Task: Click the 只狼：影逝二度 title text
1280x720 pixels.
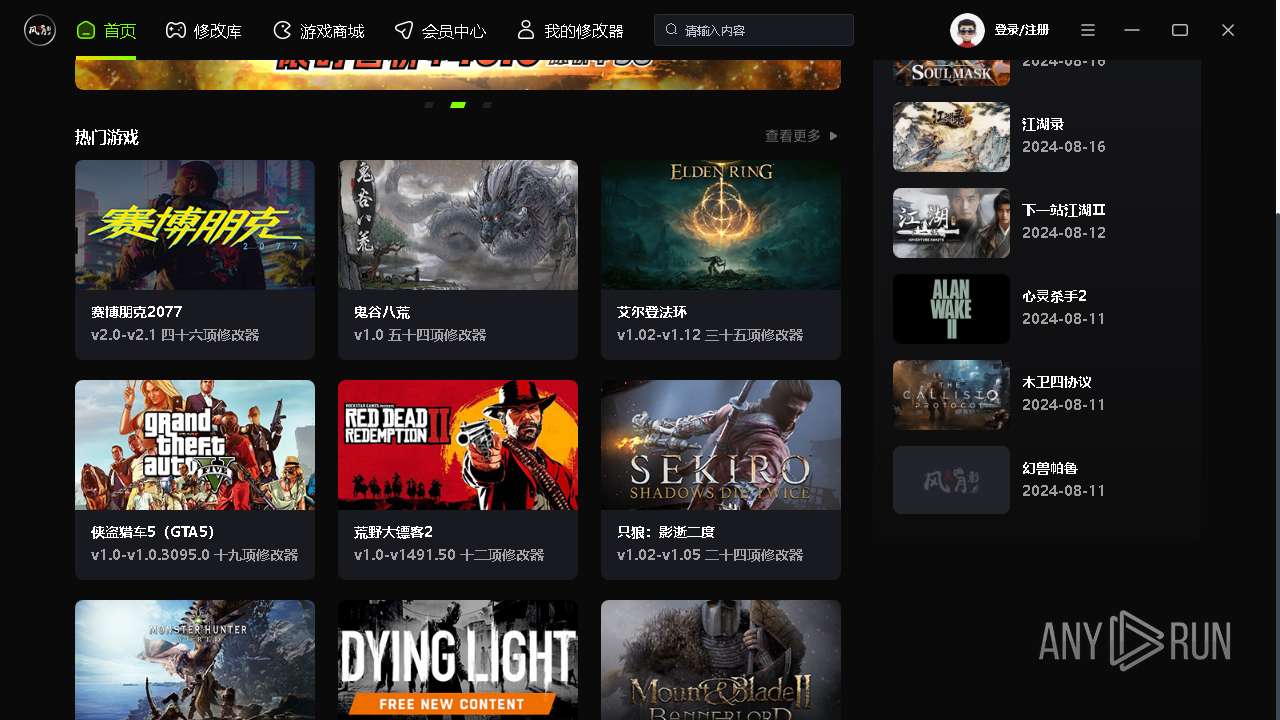Action: click(666, 532)
